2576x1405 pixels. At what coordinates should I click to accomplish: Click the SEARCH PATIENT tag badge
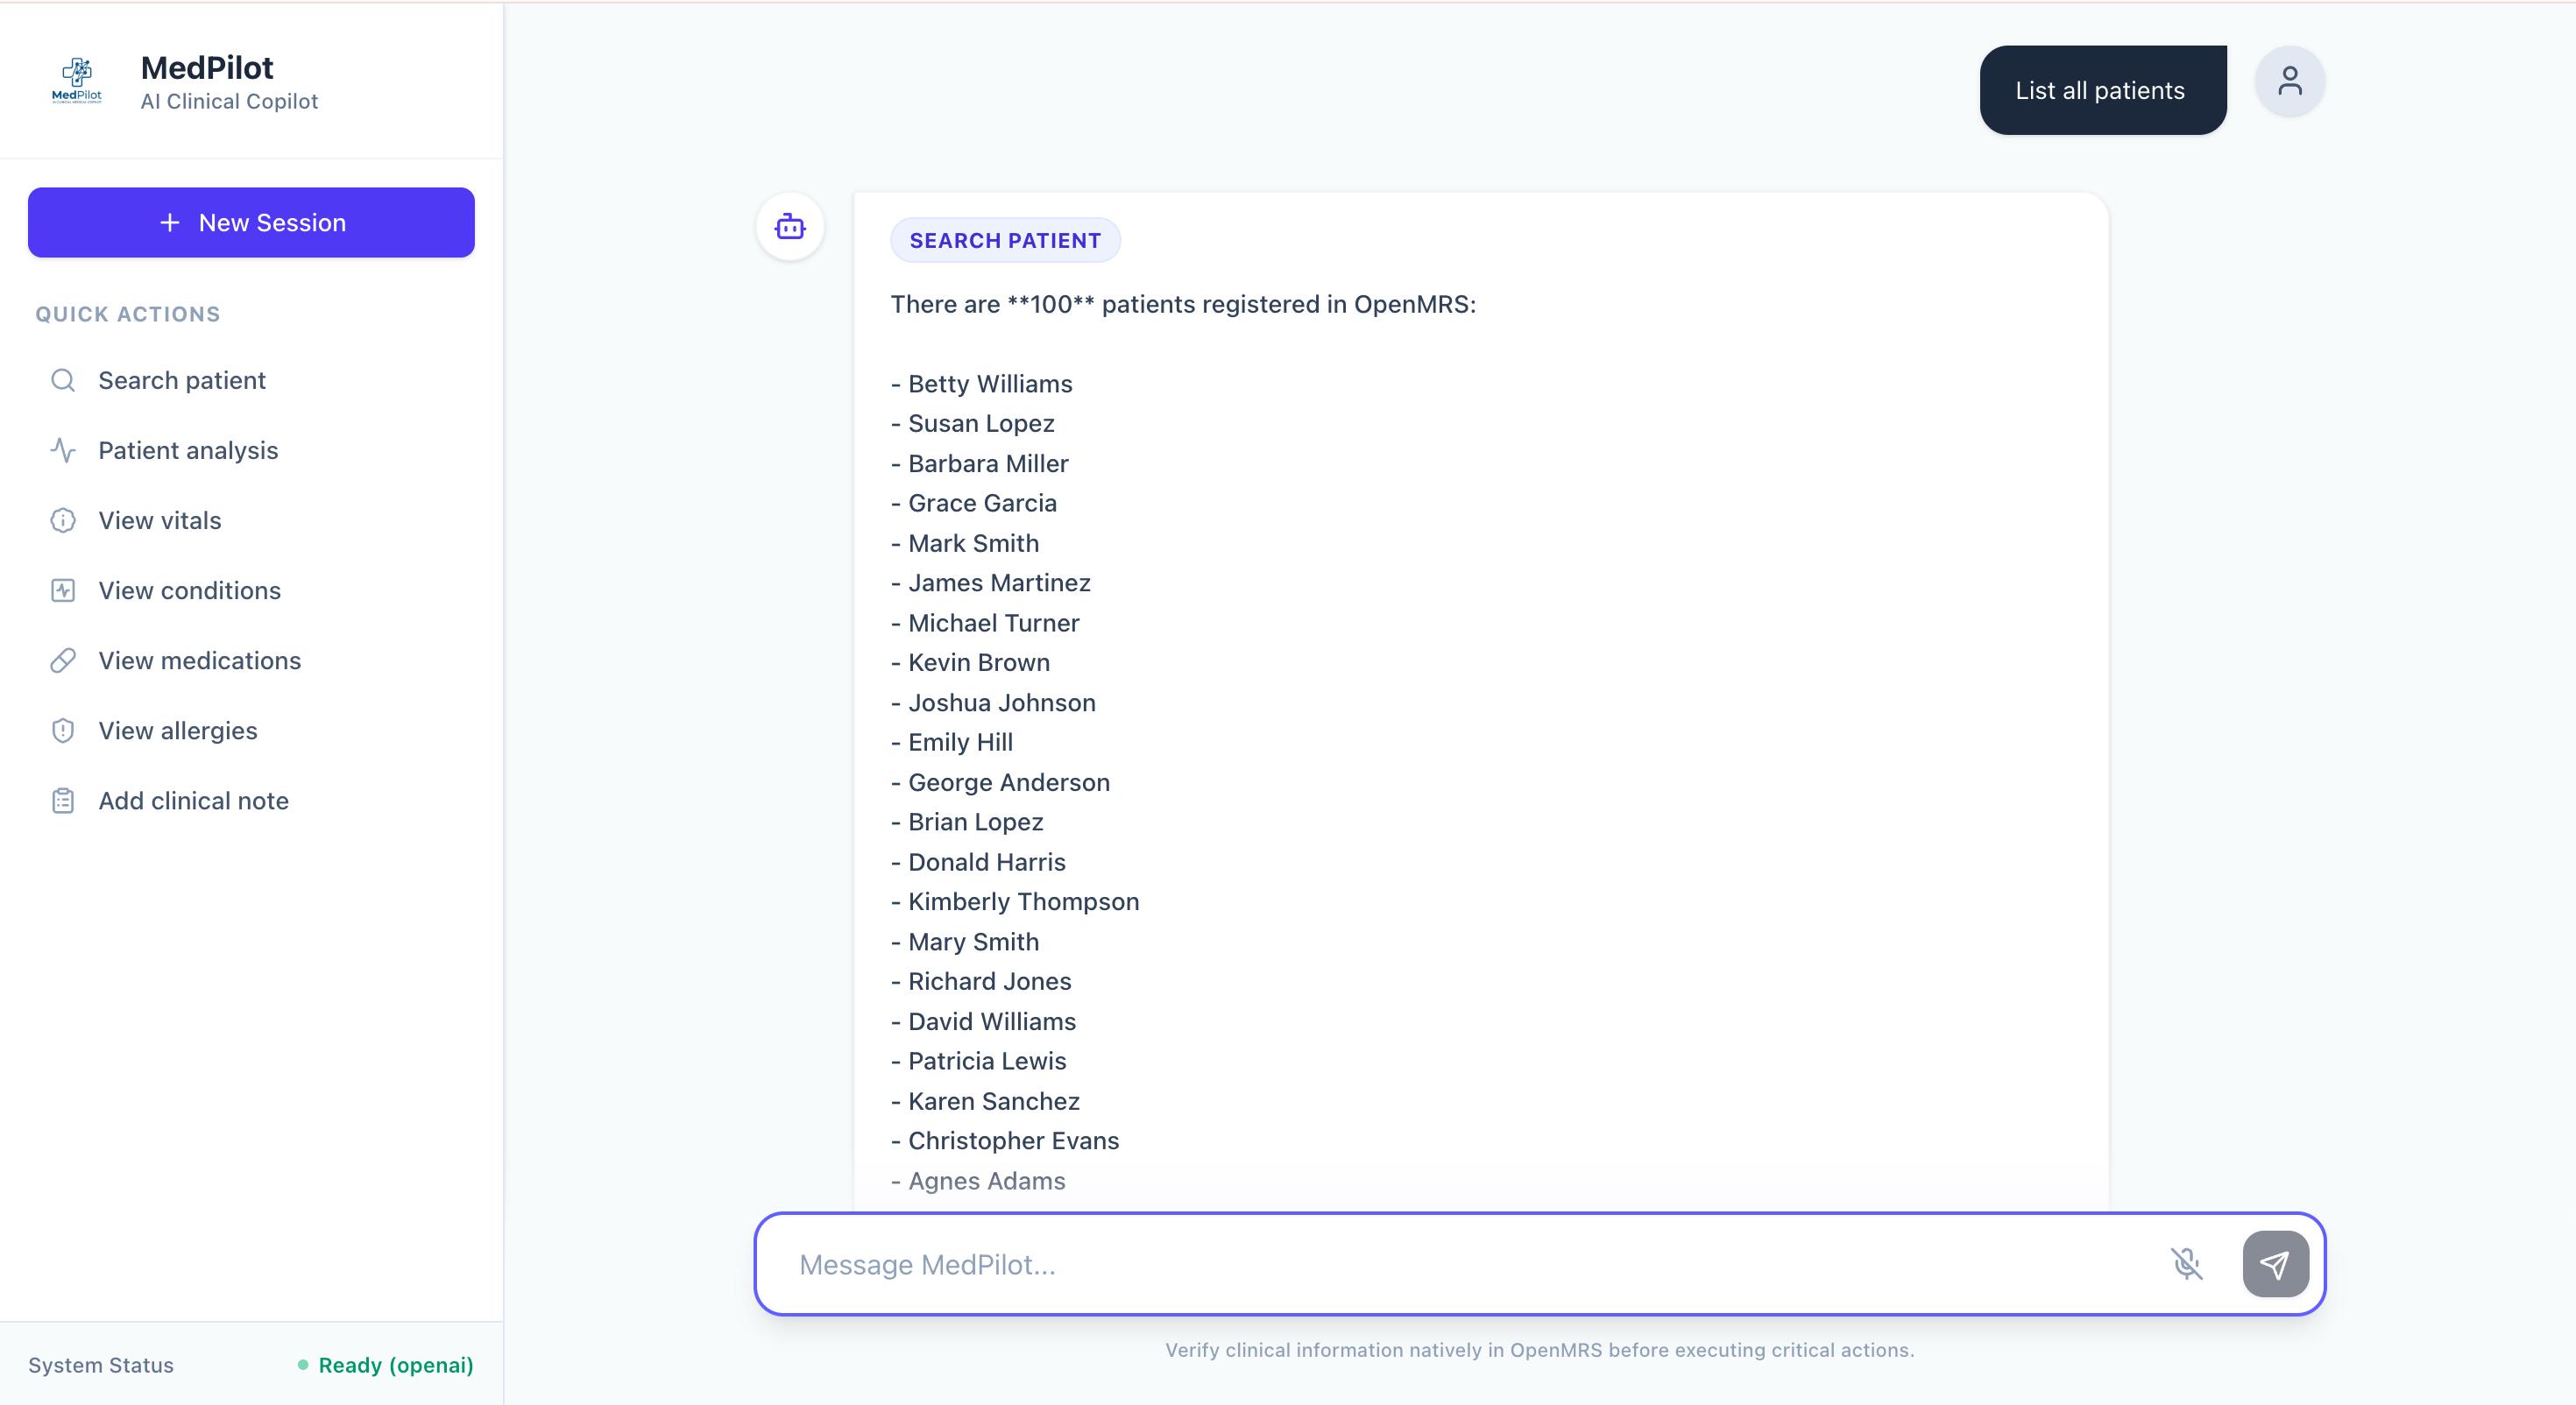[1004, 240]
